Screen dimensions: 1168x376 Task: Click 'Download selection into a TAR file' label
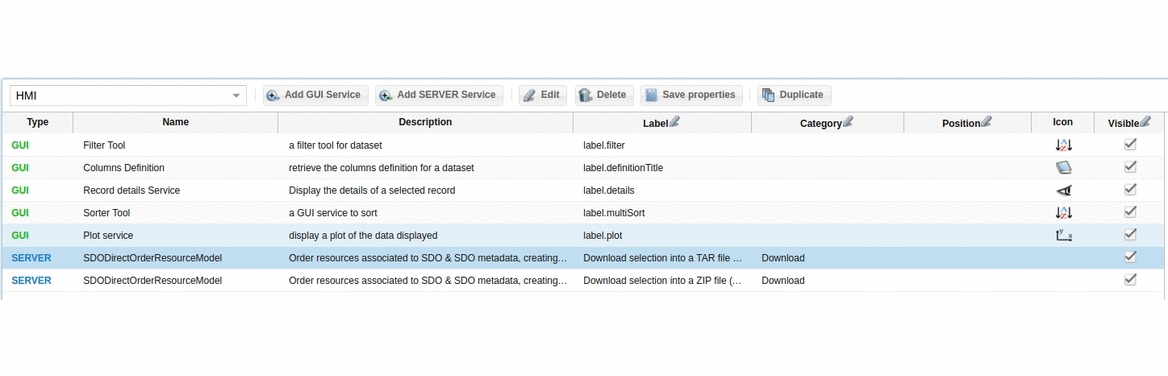(x=663, y=258)
